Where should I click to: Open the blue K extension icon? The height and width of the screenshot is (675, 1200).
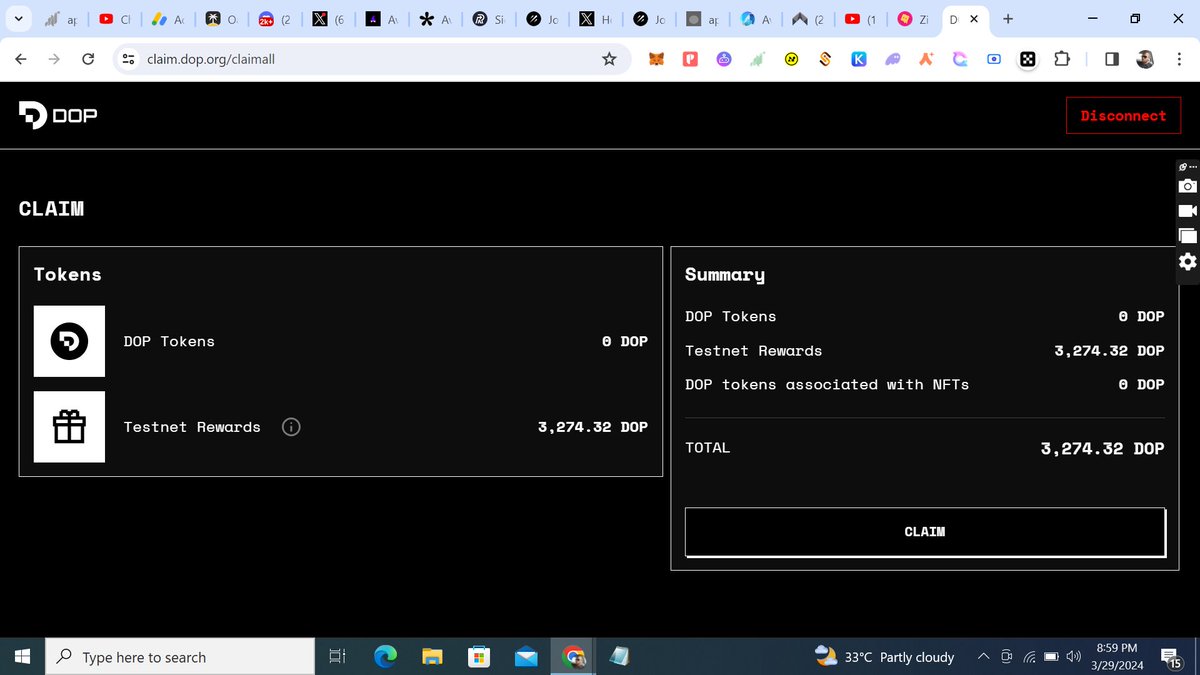(858, 60)
